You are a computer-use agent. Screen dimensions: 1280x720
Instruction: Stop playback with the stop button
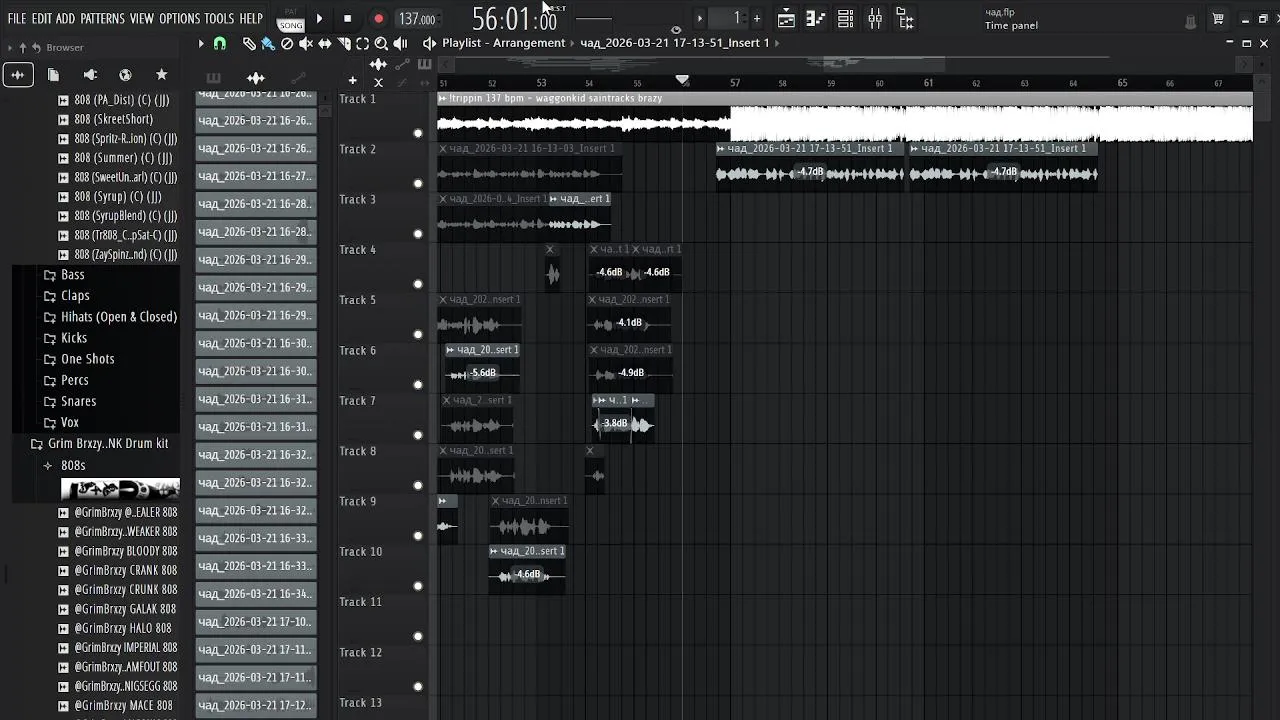(x=347, y=18)
